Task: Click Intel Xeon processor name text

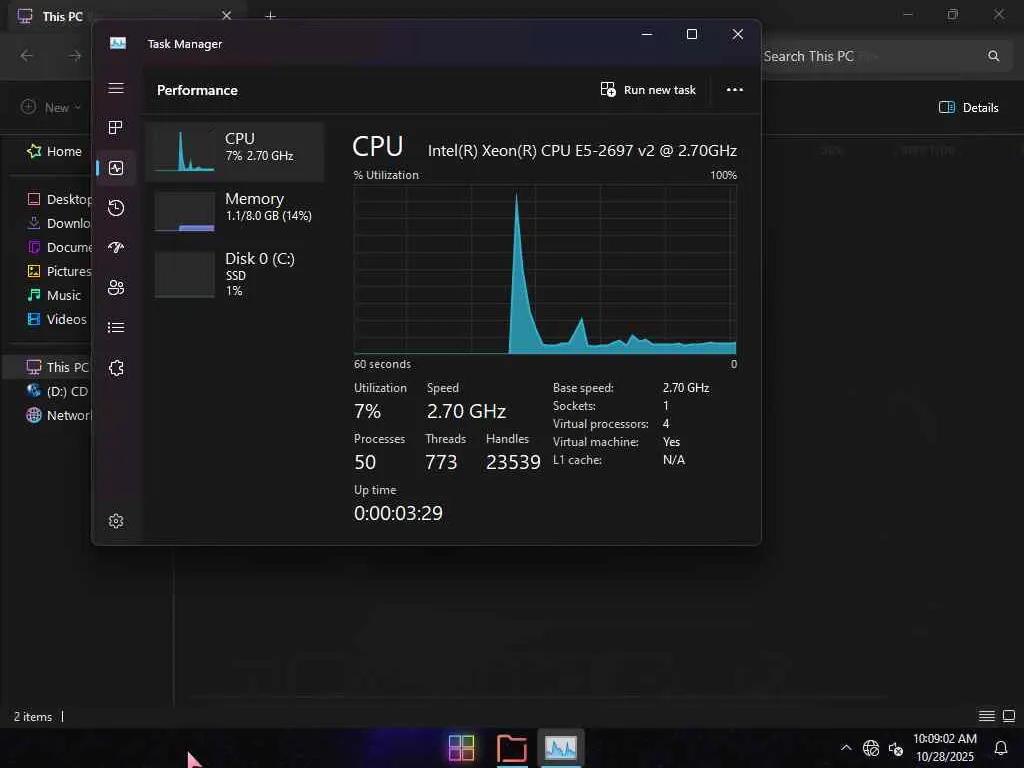Action: click(x=582, y=151)
